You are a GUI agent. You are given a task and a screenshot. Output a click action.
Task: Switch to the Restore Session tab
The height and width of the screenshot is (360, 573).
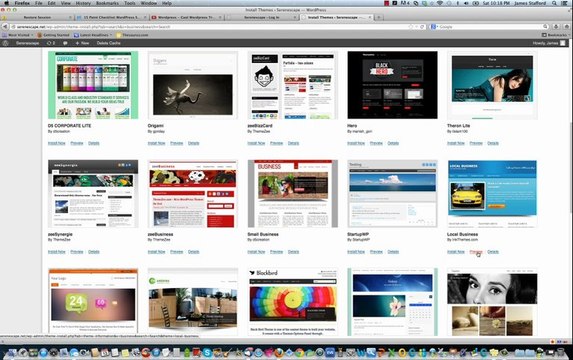click(37, 17)
